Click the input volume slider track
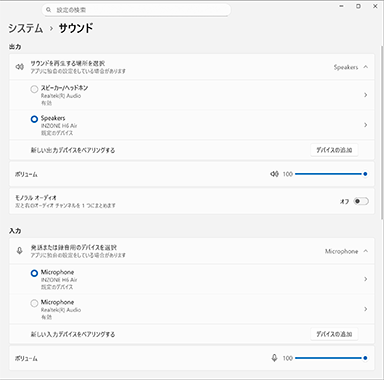This screenshot has height=380, width=384. tap(330, 358)
